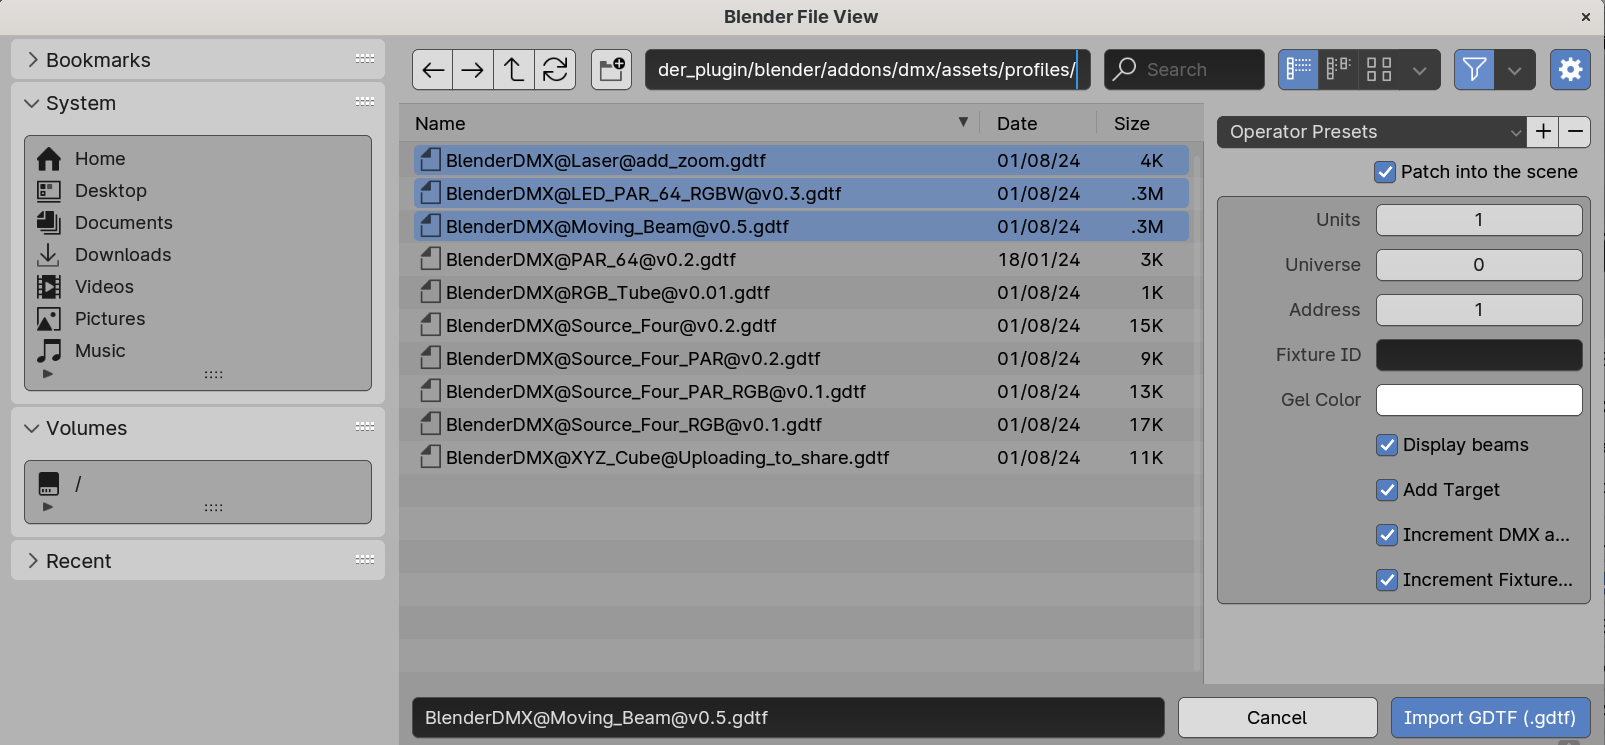
Task: Click the Bookmarks panel grip handle
Action: tap(365, 59)
